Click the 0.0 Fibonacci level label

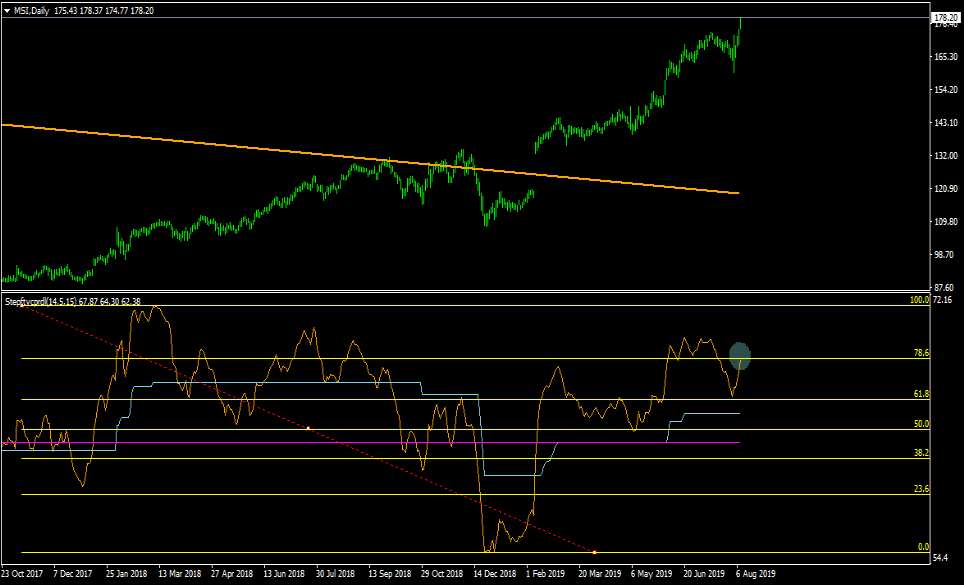pos(923,547)
